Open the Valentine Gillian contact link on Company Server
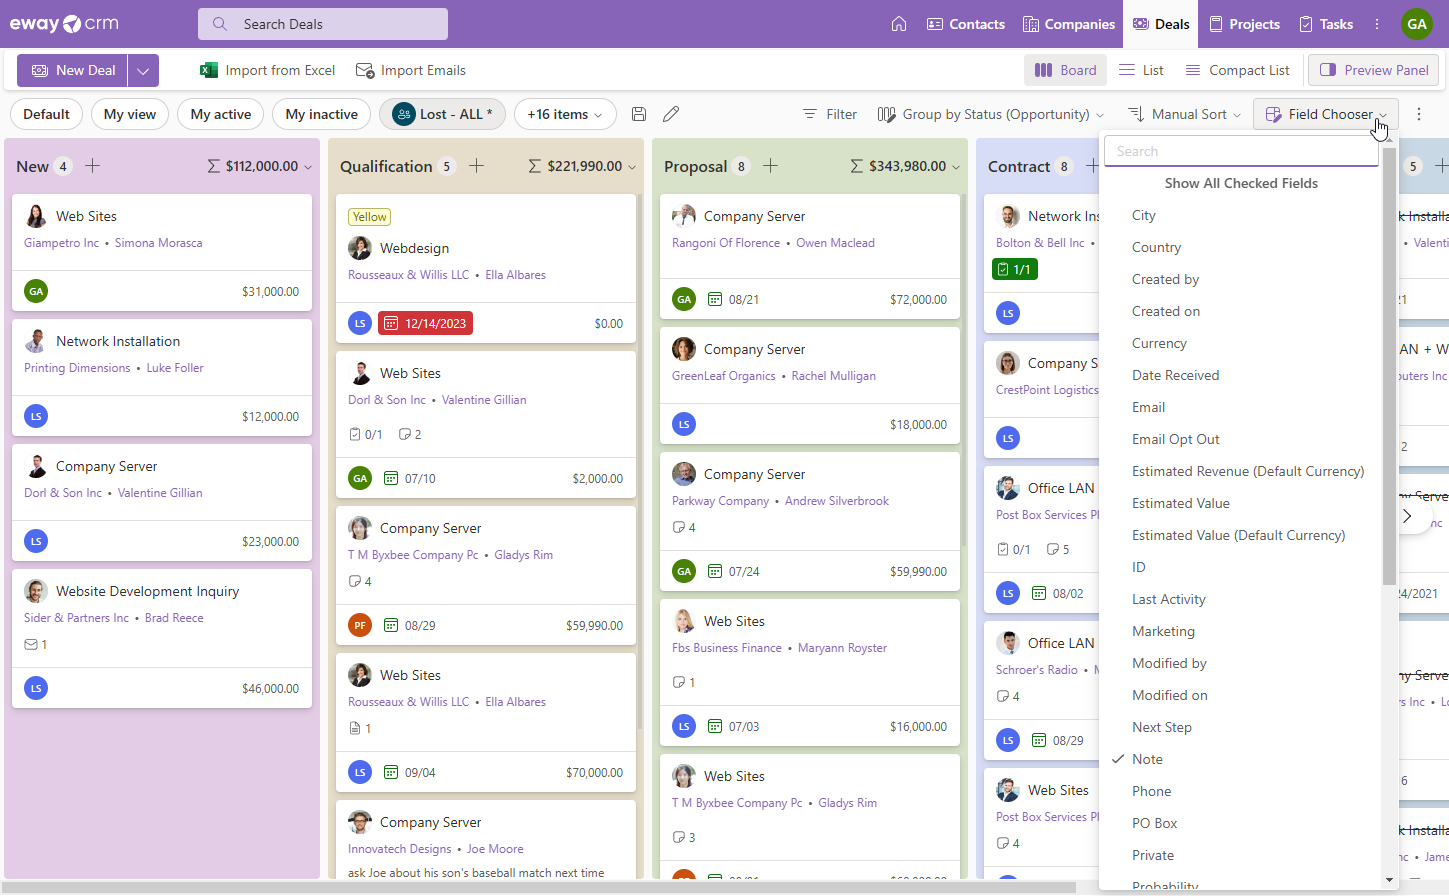This screenshot has width=1449, height=896. coord(160,493)
